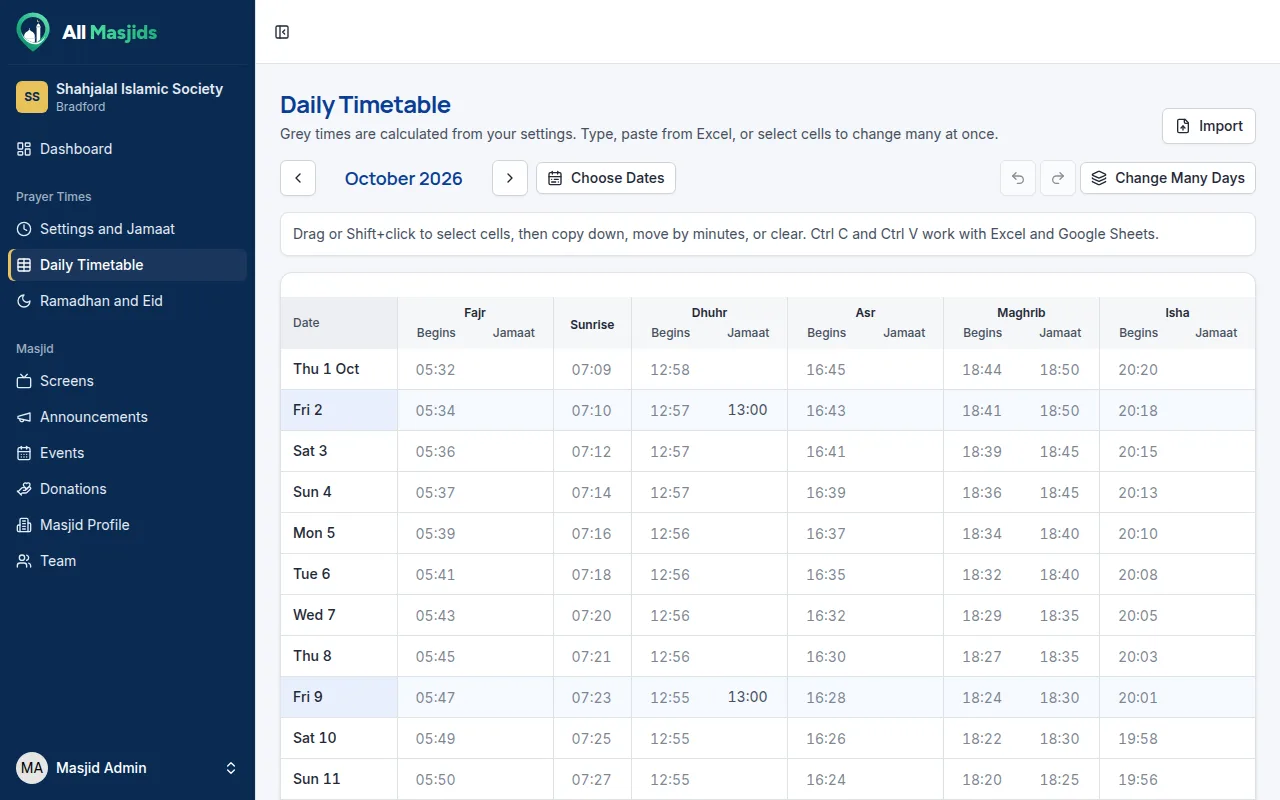Screen dimensions: 1280x800
Task: Click the SS masjid avatar badge
Action: [32, 97]
